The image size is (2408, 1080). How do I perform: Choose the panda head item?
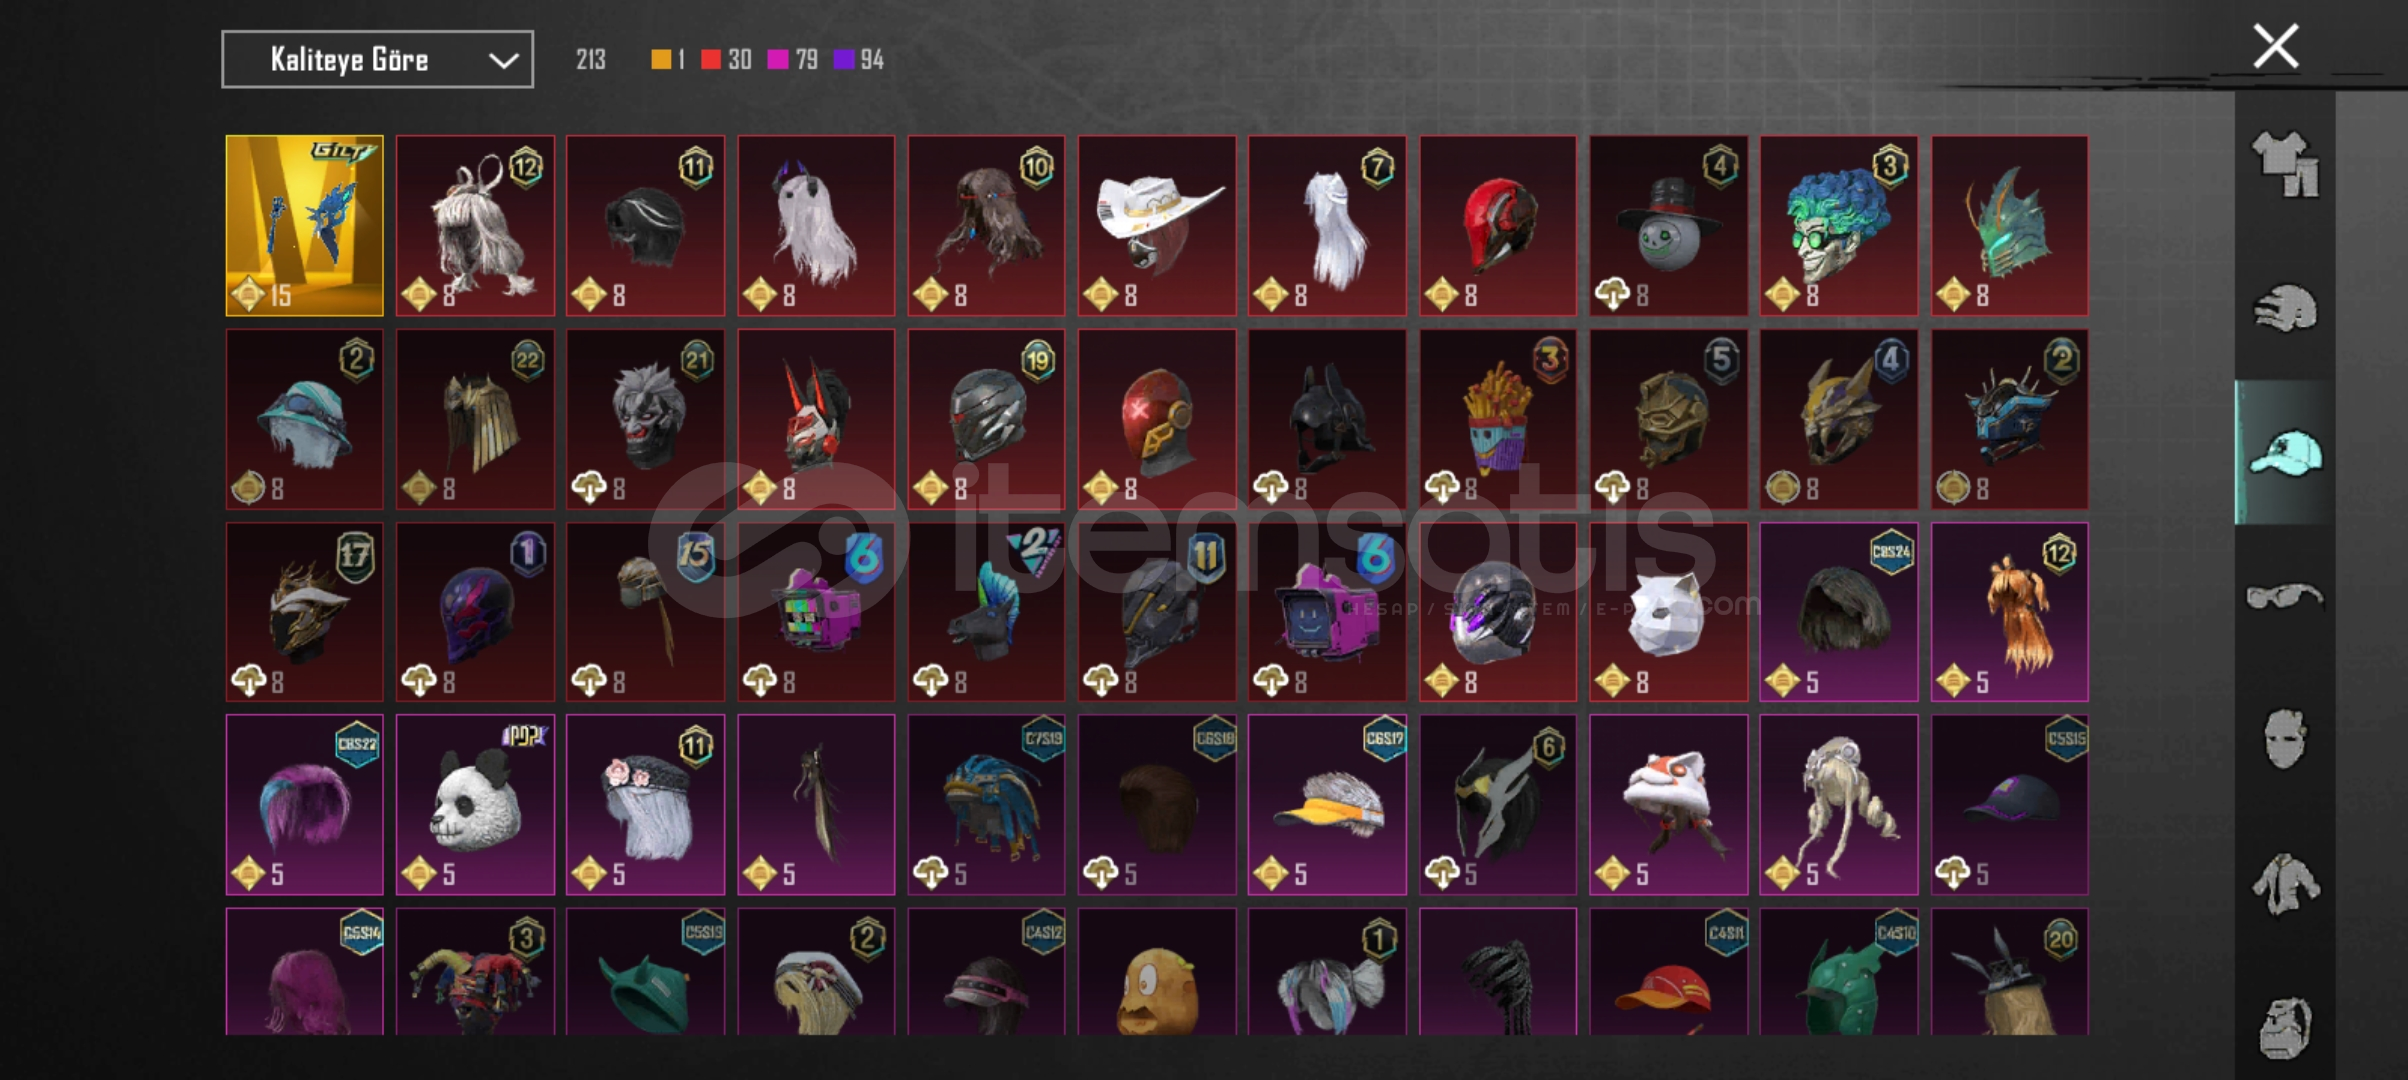tap(475, 804)
